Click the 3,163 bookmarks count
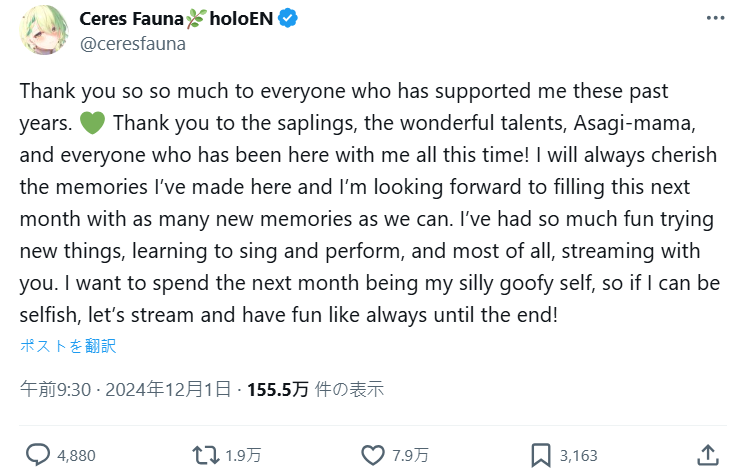 tap(579, 456)
